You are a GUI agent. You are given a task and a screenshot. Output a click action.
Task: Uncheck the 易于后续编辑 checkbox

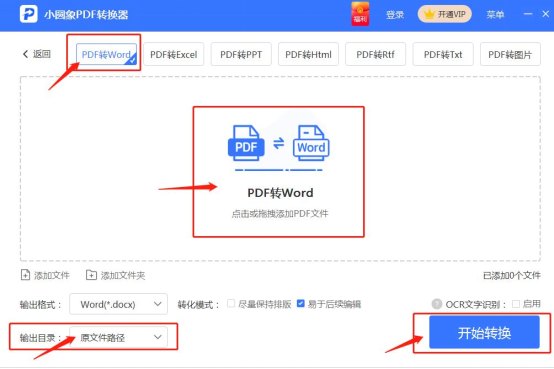(301, 303)
